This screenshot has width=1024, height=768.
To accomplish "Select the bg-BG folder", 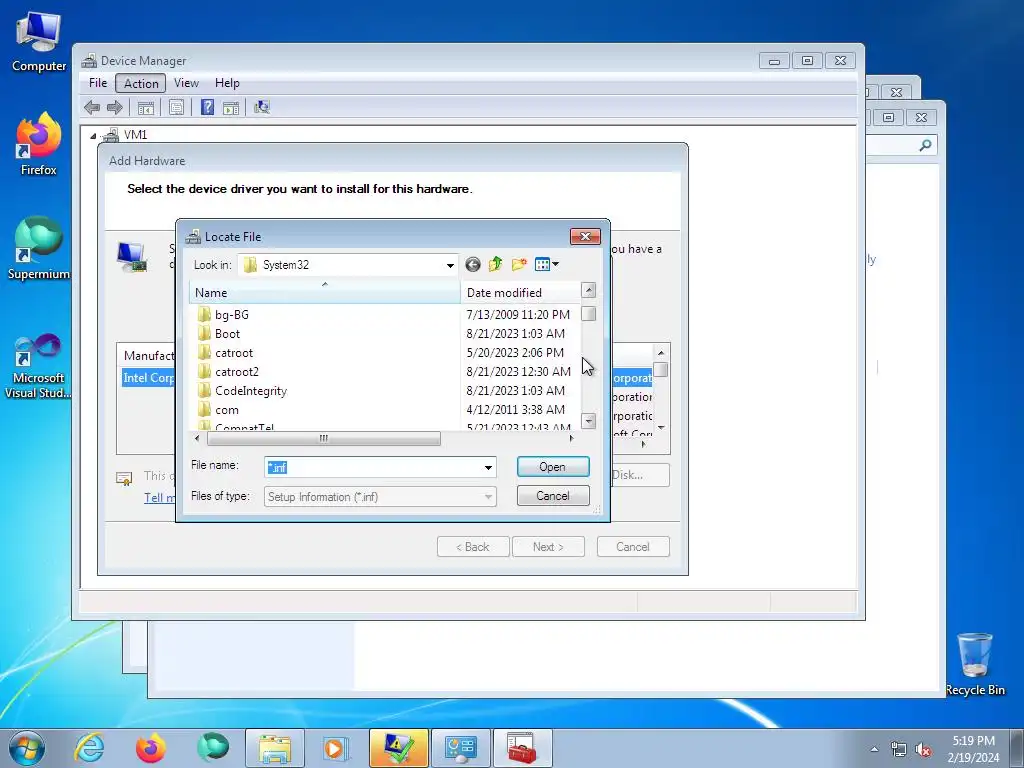I will point(232,315).
